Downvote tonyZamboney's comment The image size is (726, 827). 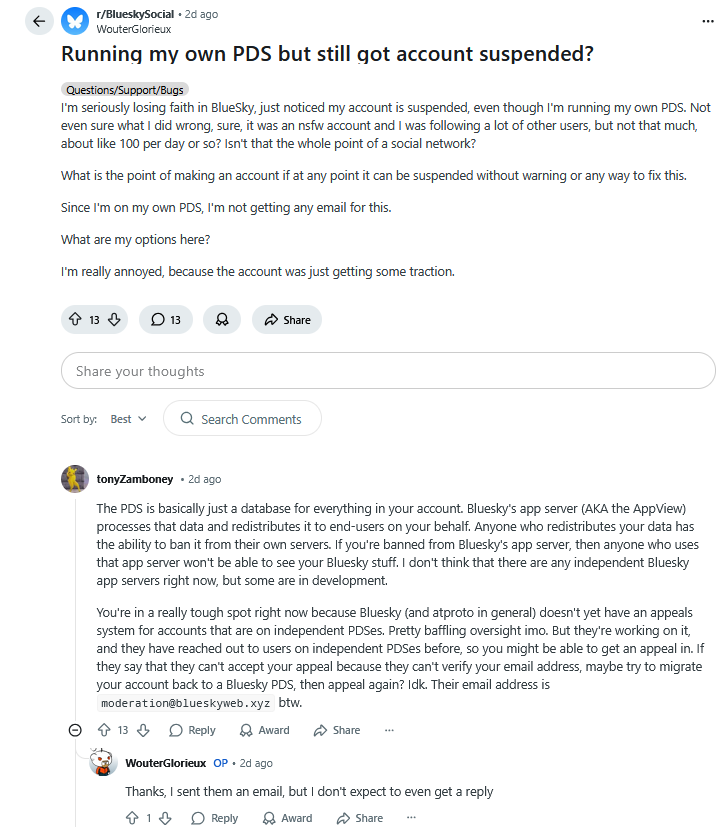[142, 730]
